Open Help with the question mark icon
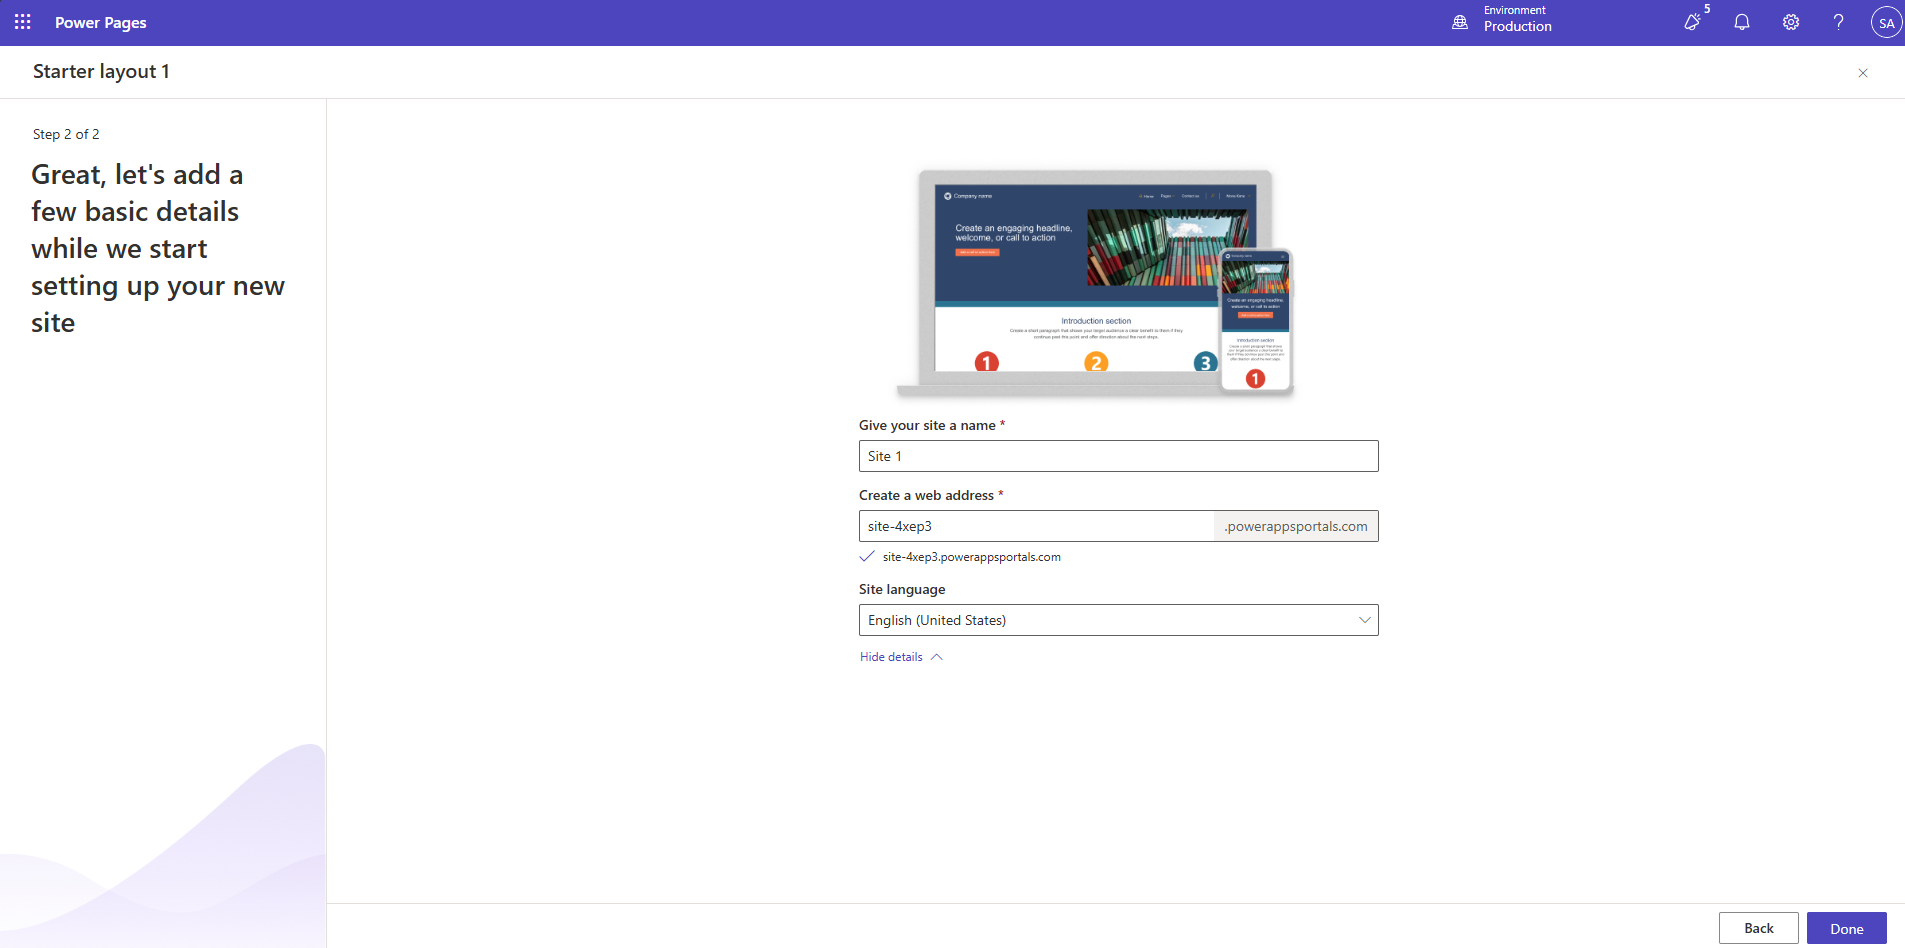 (x=1838, y=22)
